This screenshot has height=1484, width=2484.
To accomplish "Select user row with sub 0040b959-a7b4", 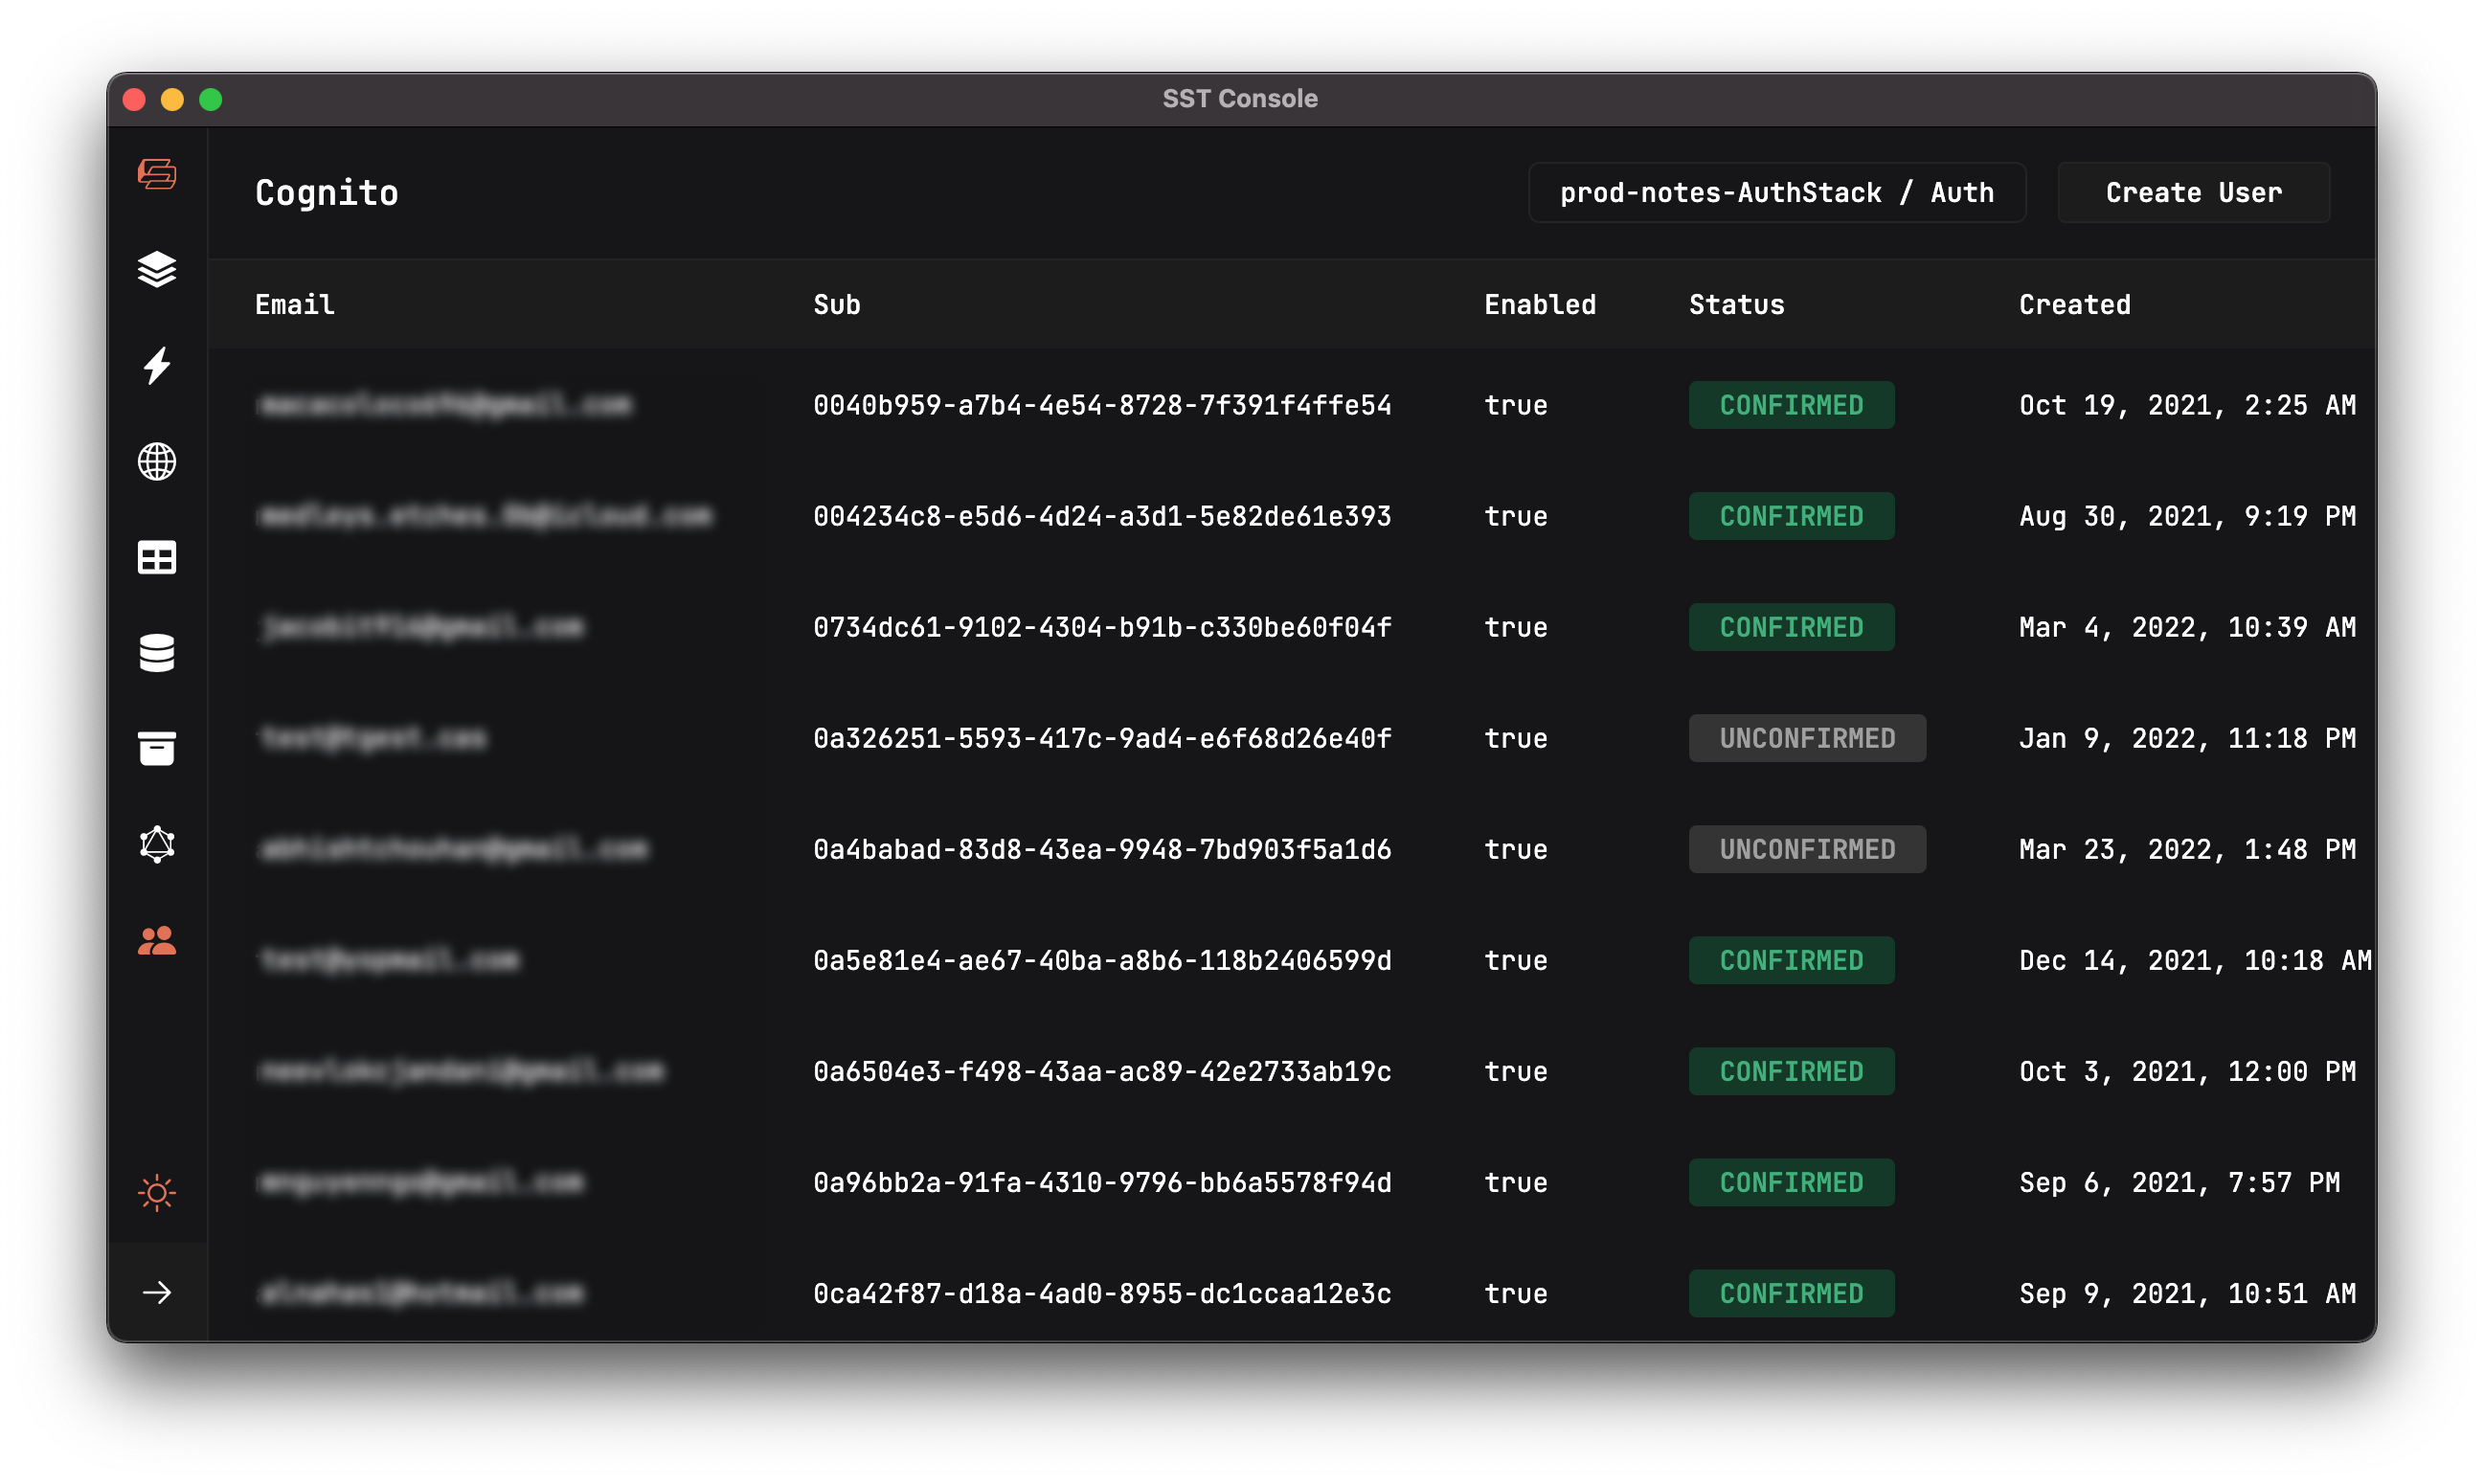I will [1102, 405].
